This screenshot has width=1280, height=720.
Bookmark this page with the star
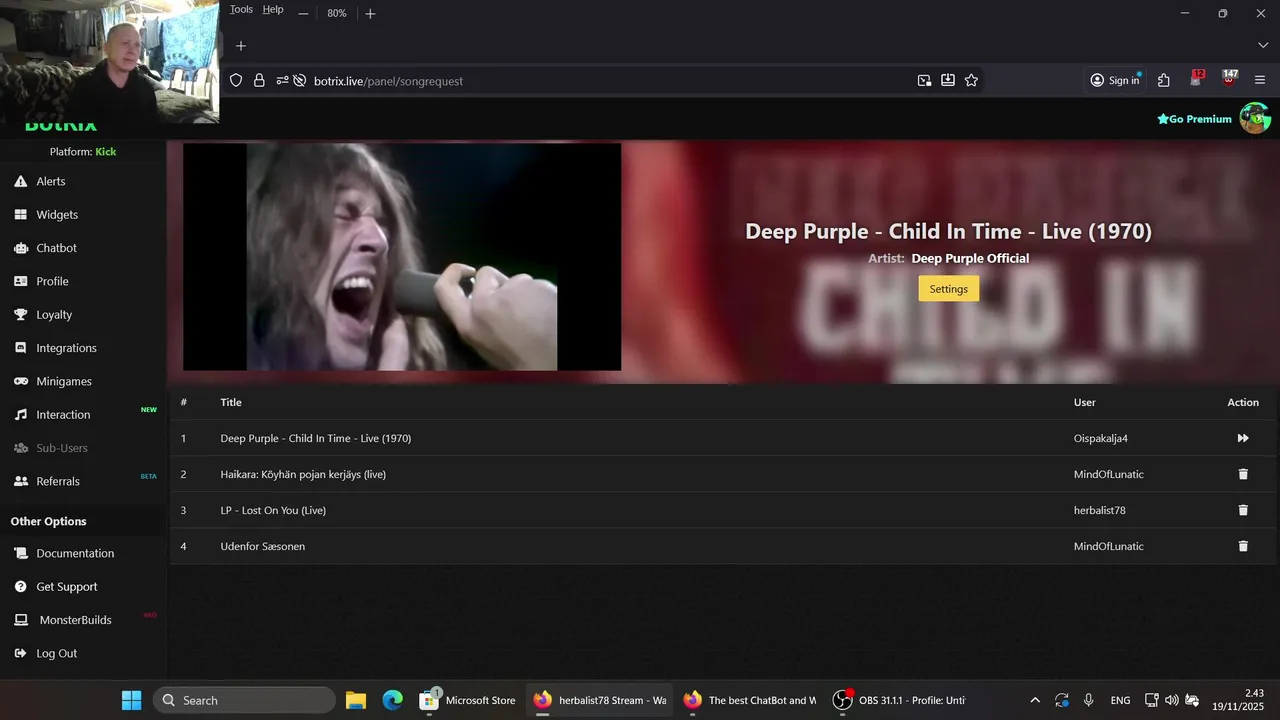coord(971,80)
